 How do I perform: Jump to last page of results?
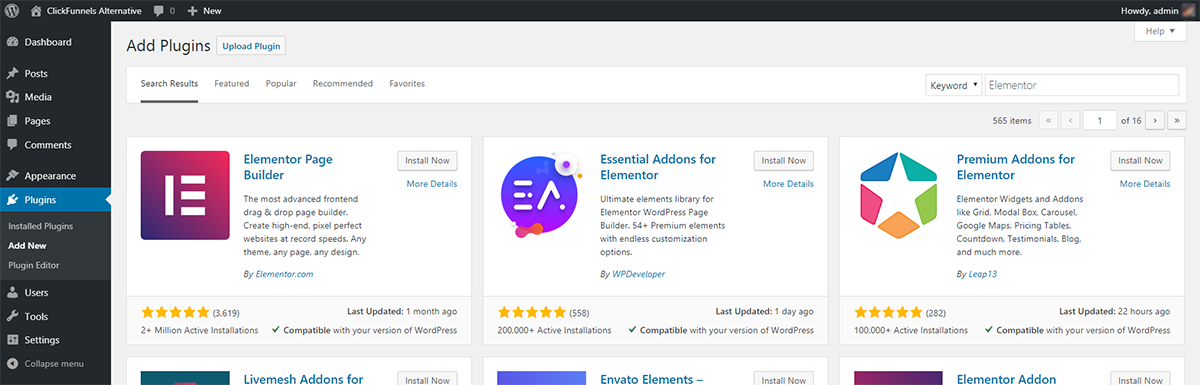[x=1177, y=120]
